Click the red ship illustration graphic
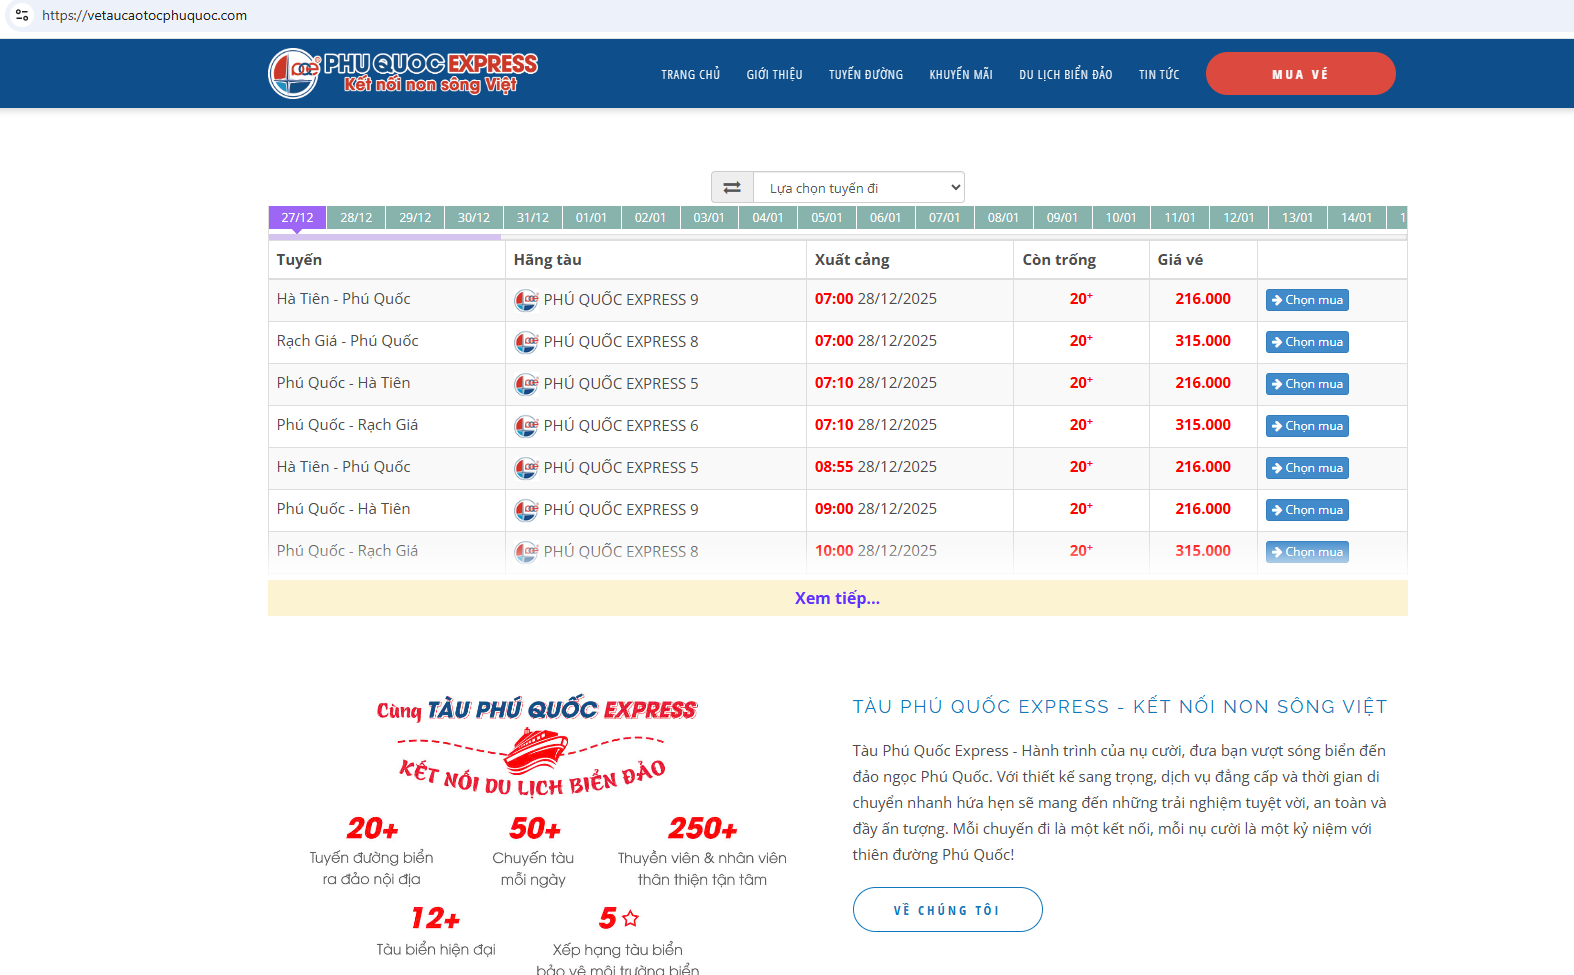The image size is (1574, 975). click(x=535, y=750)
